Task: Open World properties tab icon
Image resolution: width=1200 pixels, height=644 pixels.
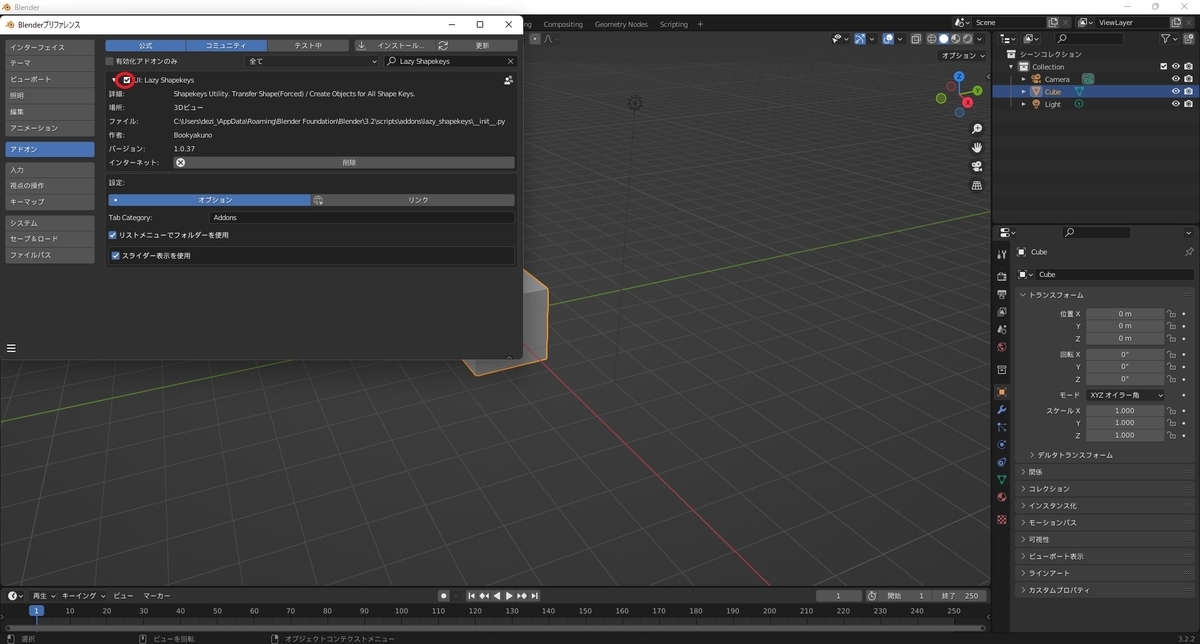Action: click(x=1001, y=347)
